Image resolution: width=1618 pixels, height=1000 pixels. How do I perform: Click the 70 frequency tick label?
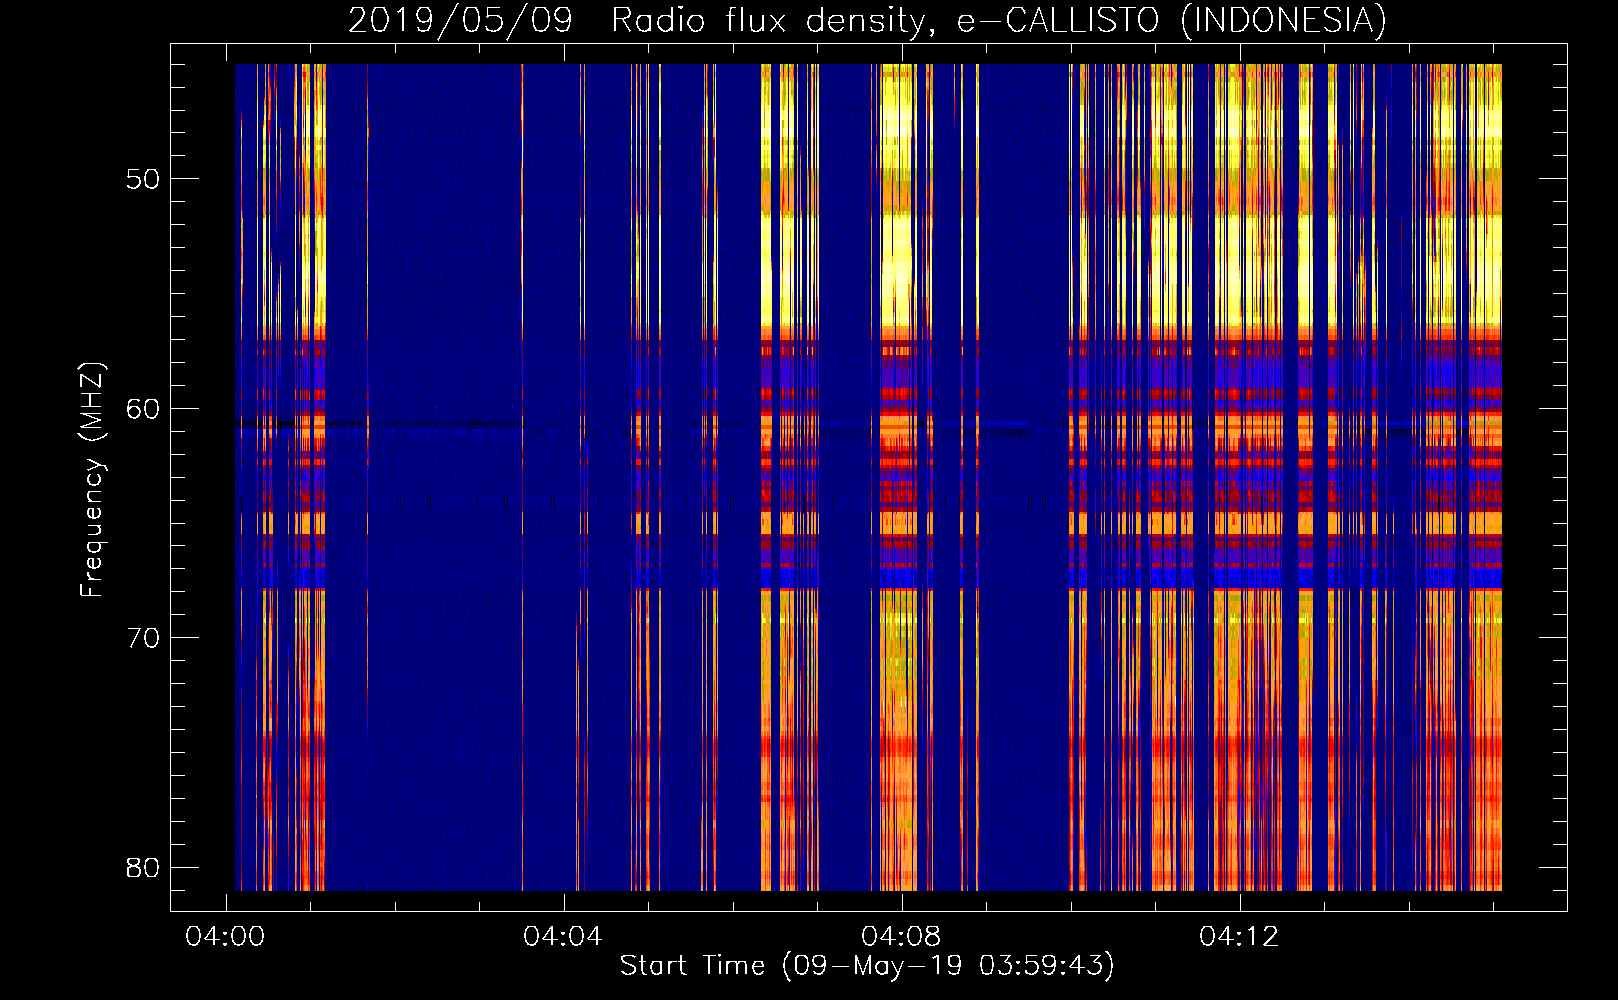143,638
